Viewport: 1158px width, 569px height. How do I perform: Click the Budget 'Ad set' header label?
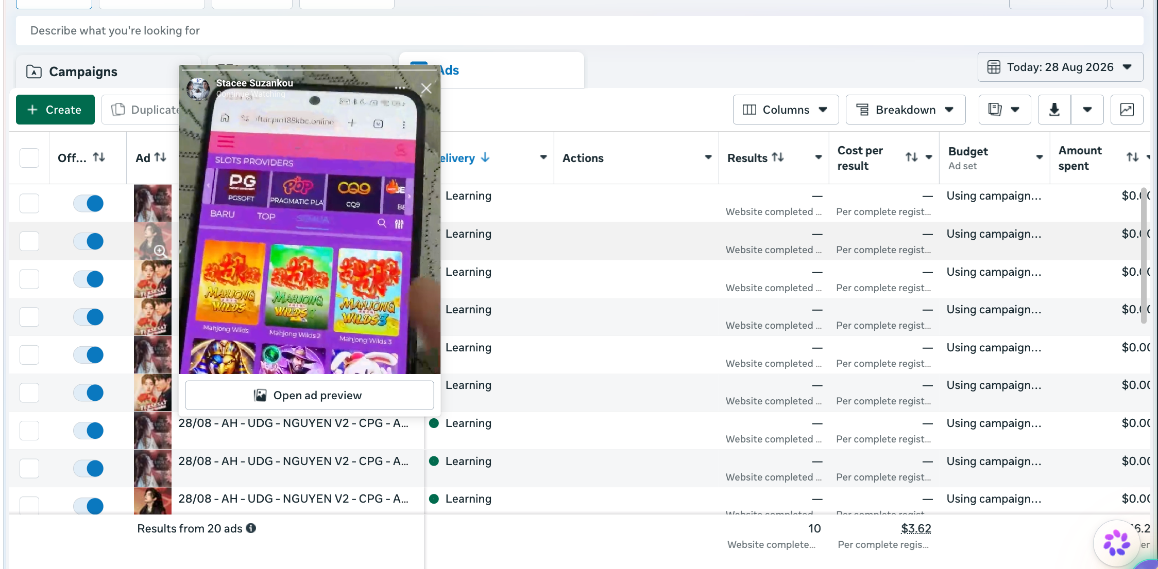click(x=963, y=166)
